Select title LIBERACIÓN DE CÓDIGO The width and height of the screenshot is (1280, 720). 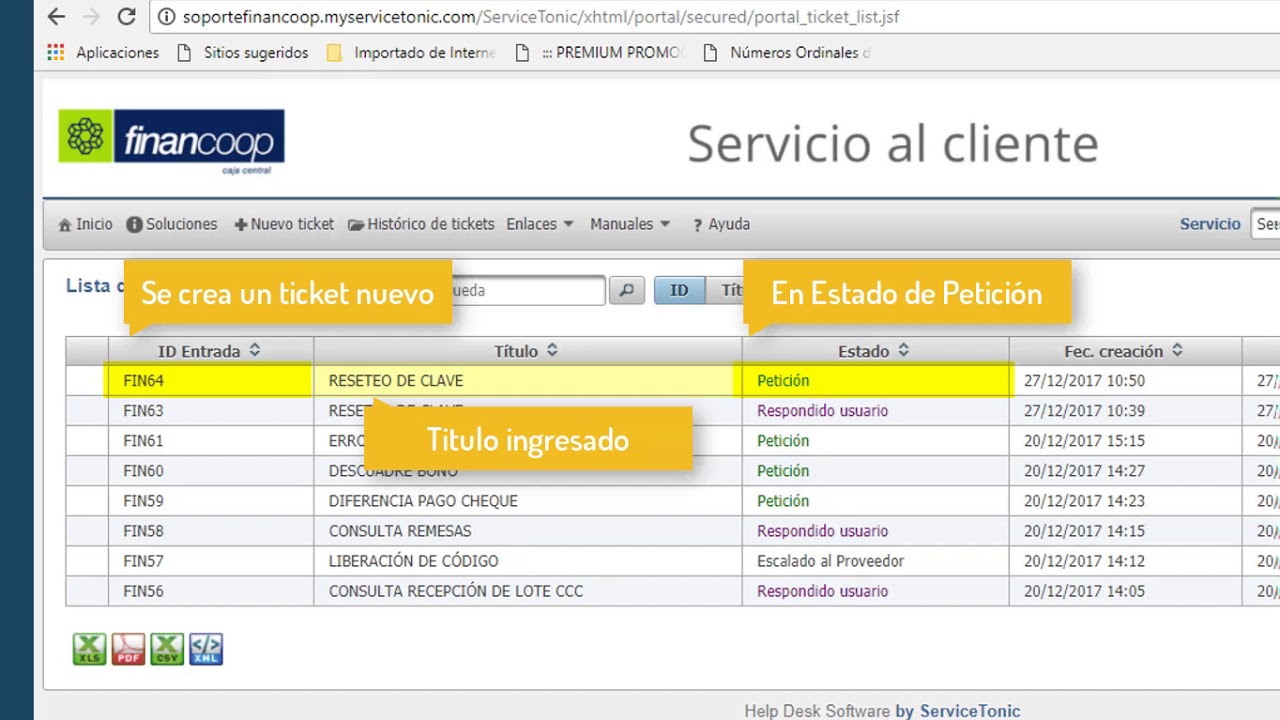413,561
